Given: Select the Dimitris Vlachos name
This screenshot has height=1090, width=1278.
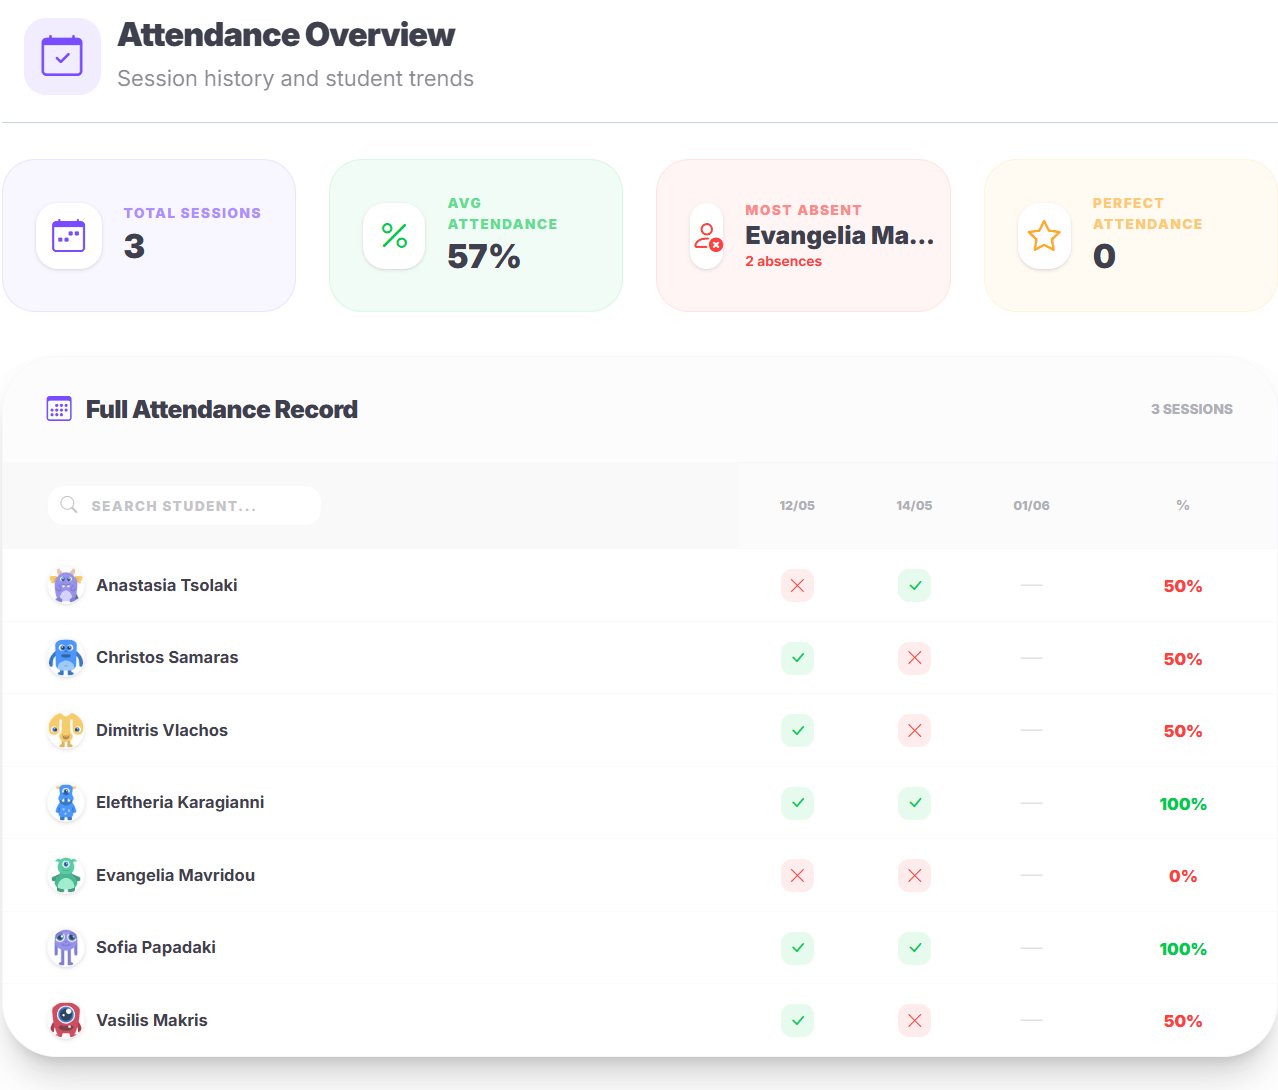Looking at the screenshot, I should (x=162, y=730).
